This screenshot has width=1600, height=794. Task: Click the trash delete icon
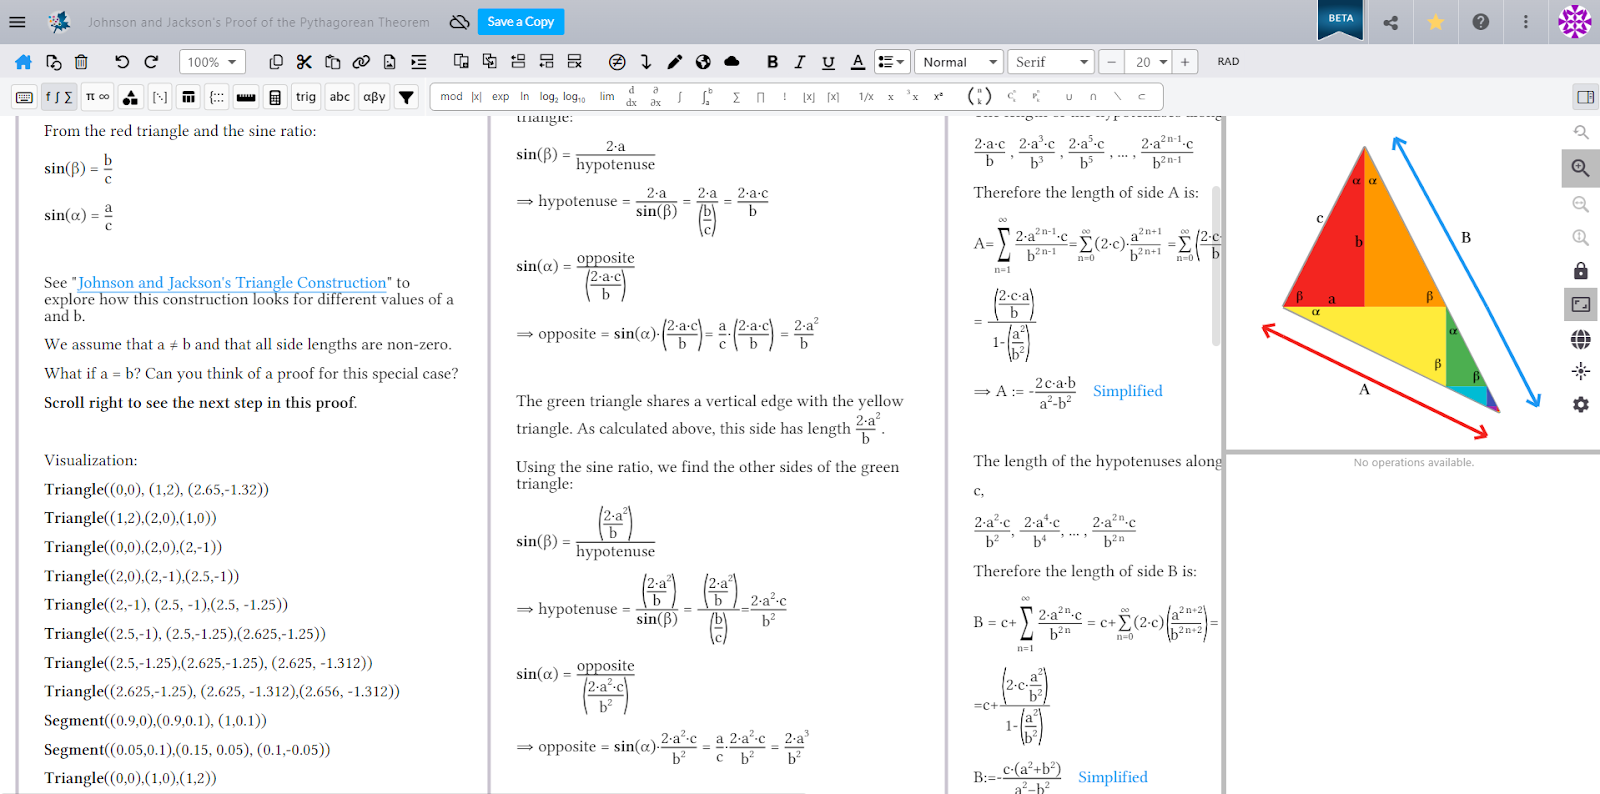pos(81,62)
